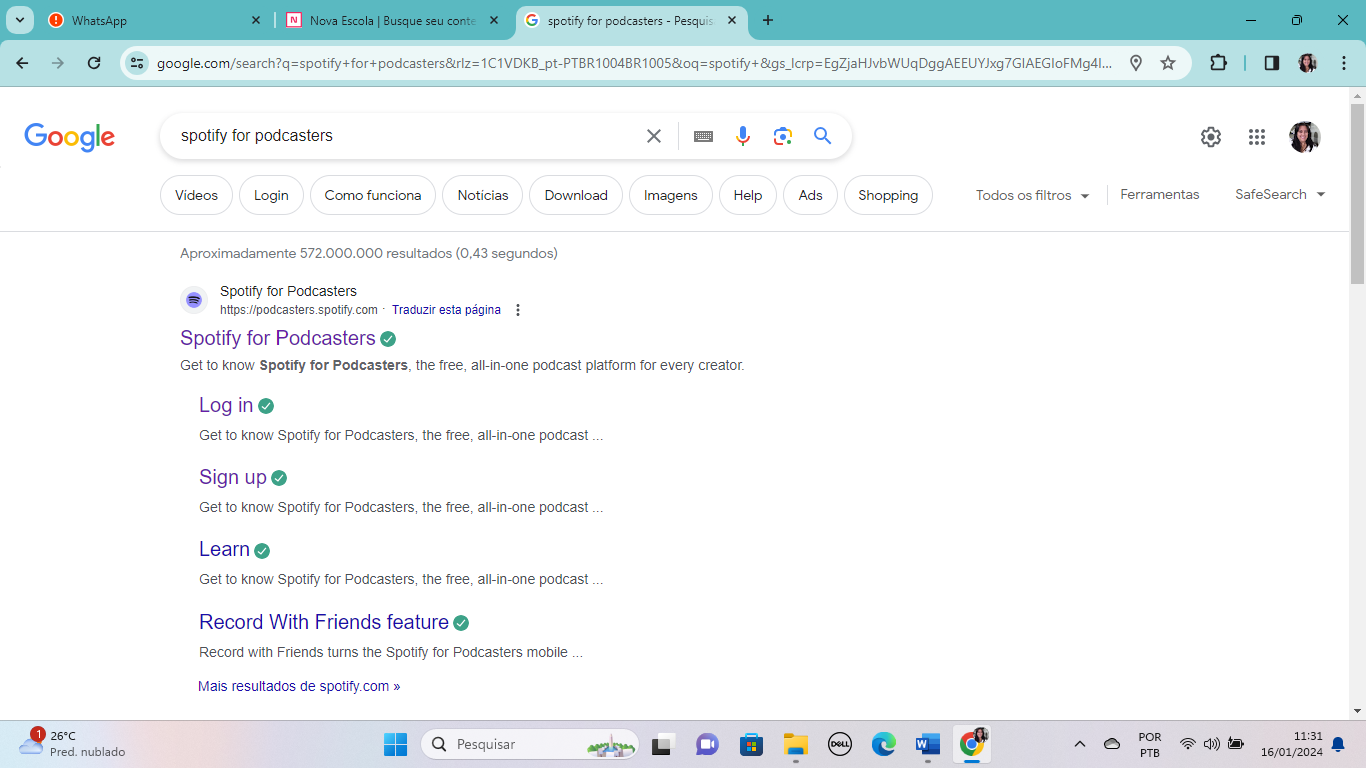Open Record With Friends feature link
This screenshot has height=768, width=1366.
(324, 622)
